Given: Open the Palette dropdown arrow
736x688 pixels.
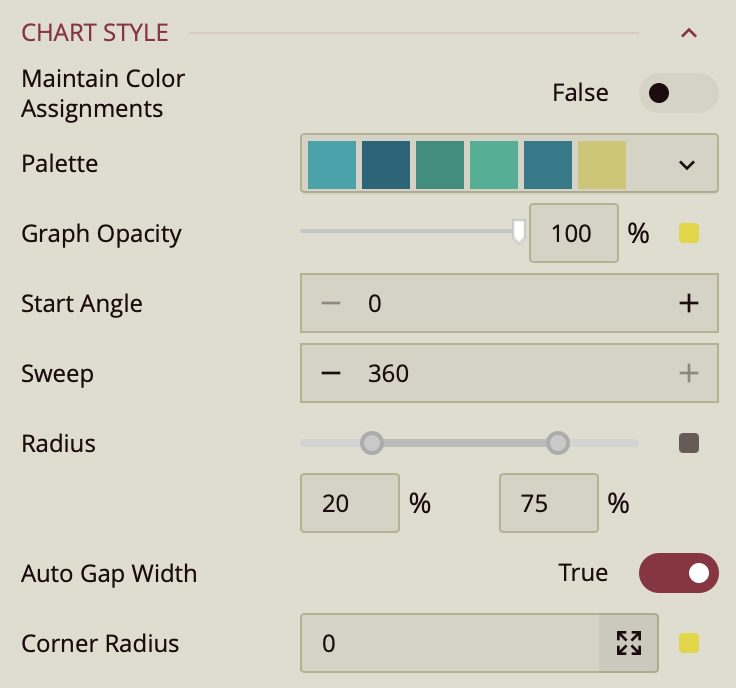Looking at the screenshot, I should click(x=686, y=164).
